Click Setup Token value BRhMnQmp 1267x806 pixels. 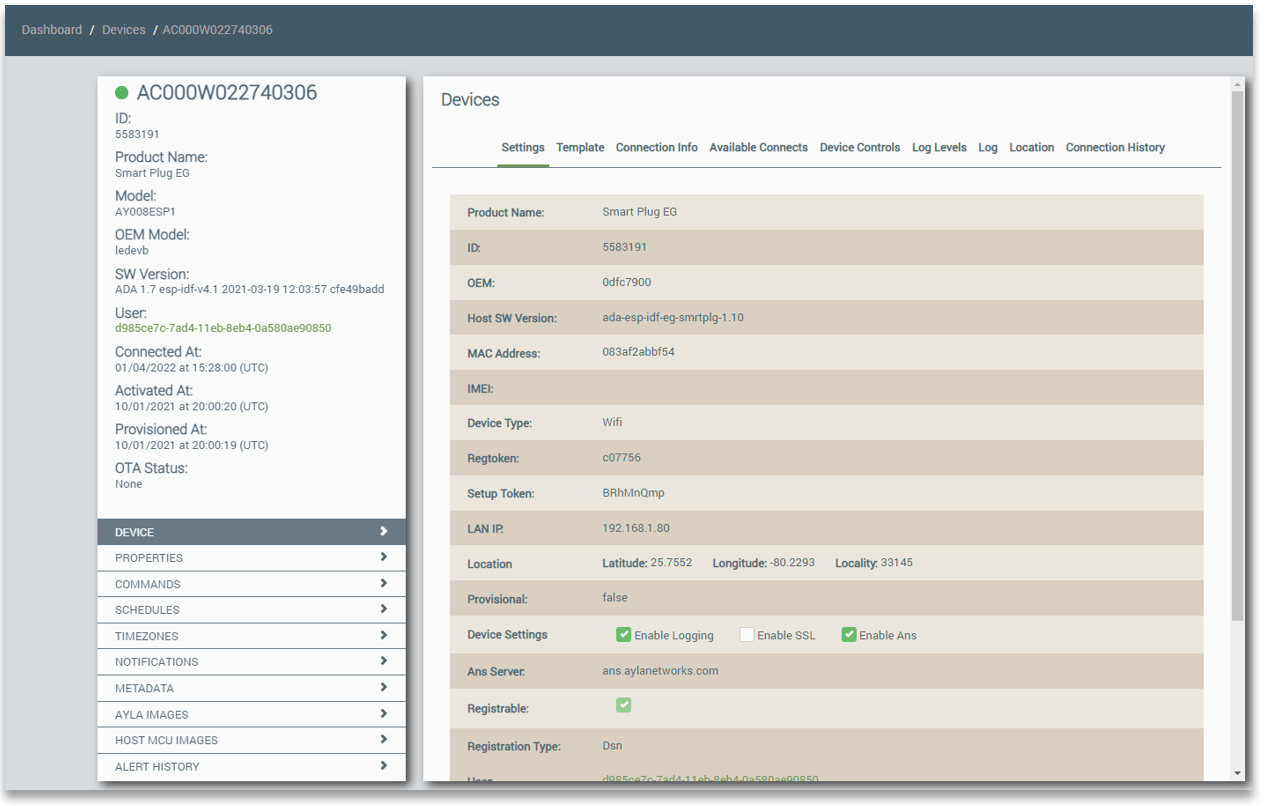click(633, 493)
